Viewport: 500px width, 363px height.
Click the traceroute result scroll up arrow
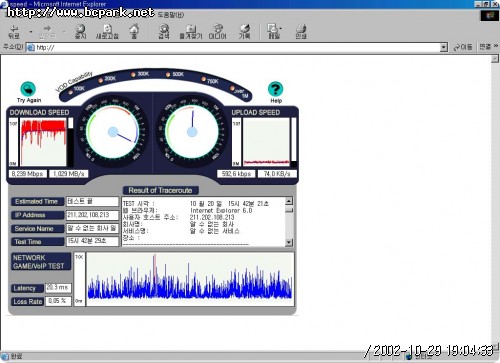[289, 201]
